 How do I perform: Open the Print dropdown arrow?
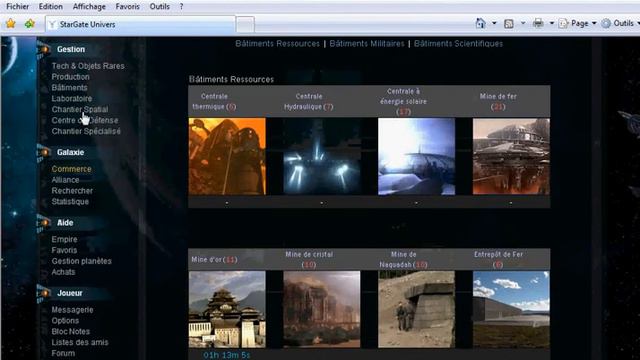pyautogui.click(x=551, y=23)
